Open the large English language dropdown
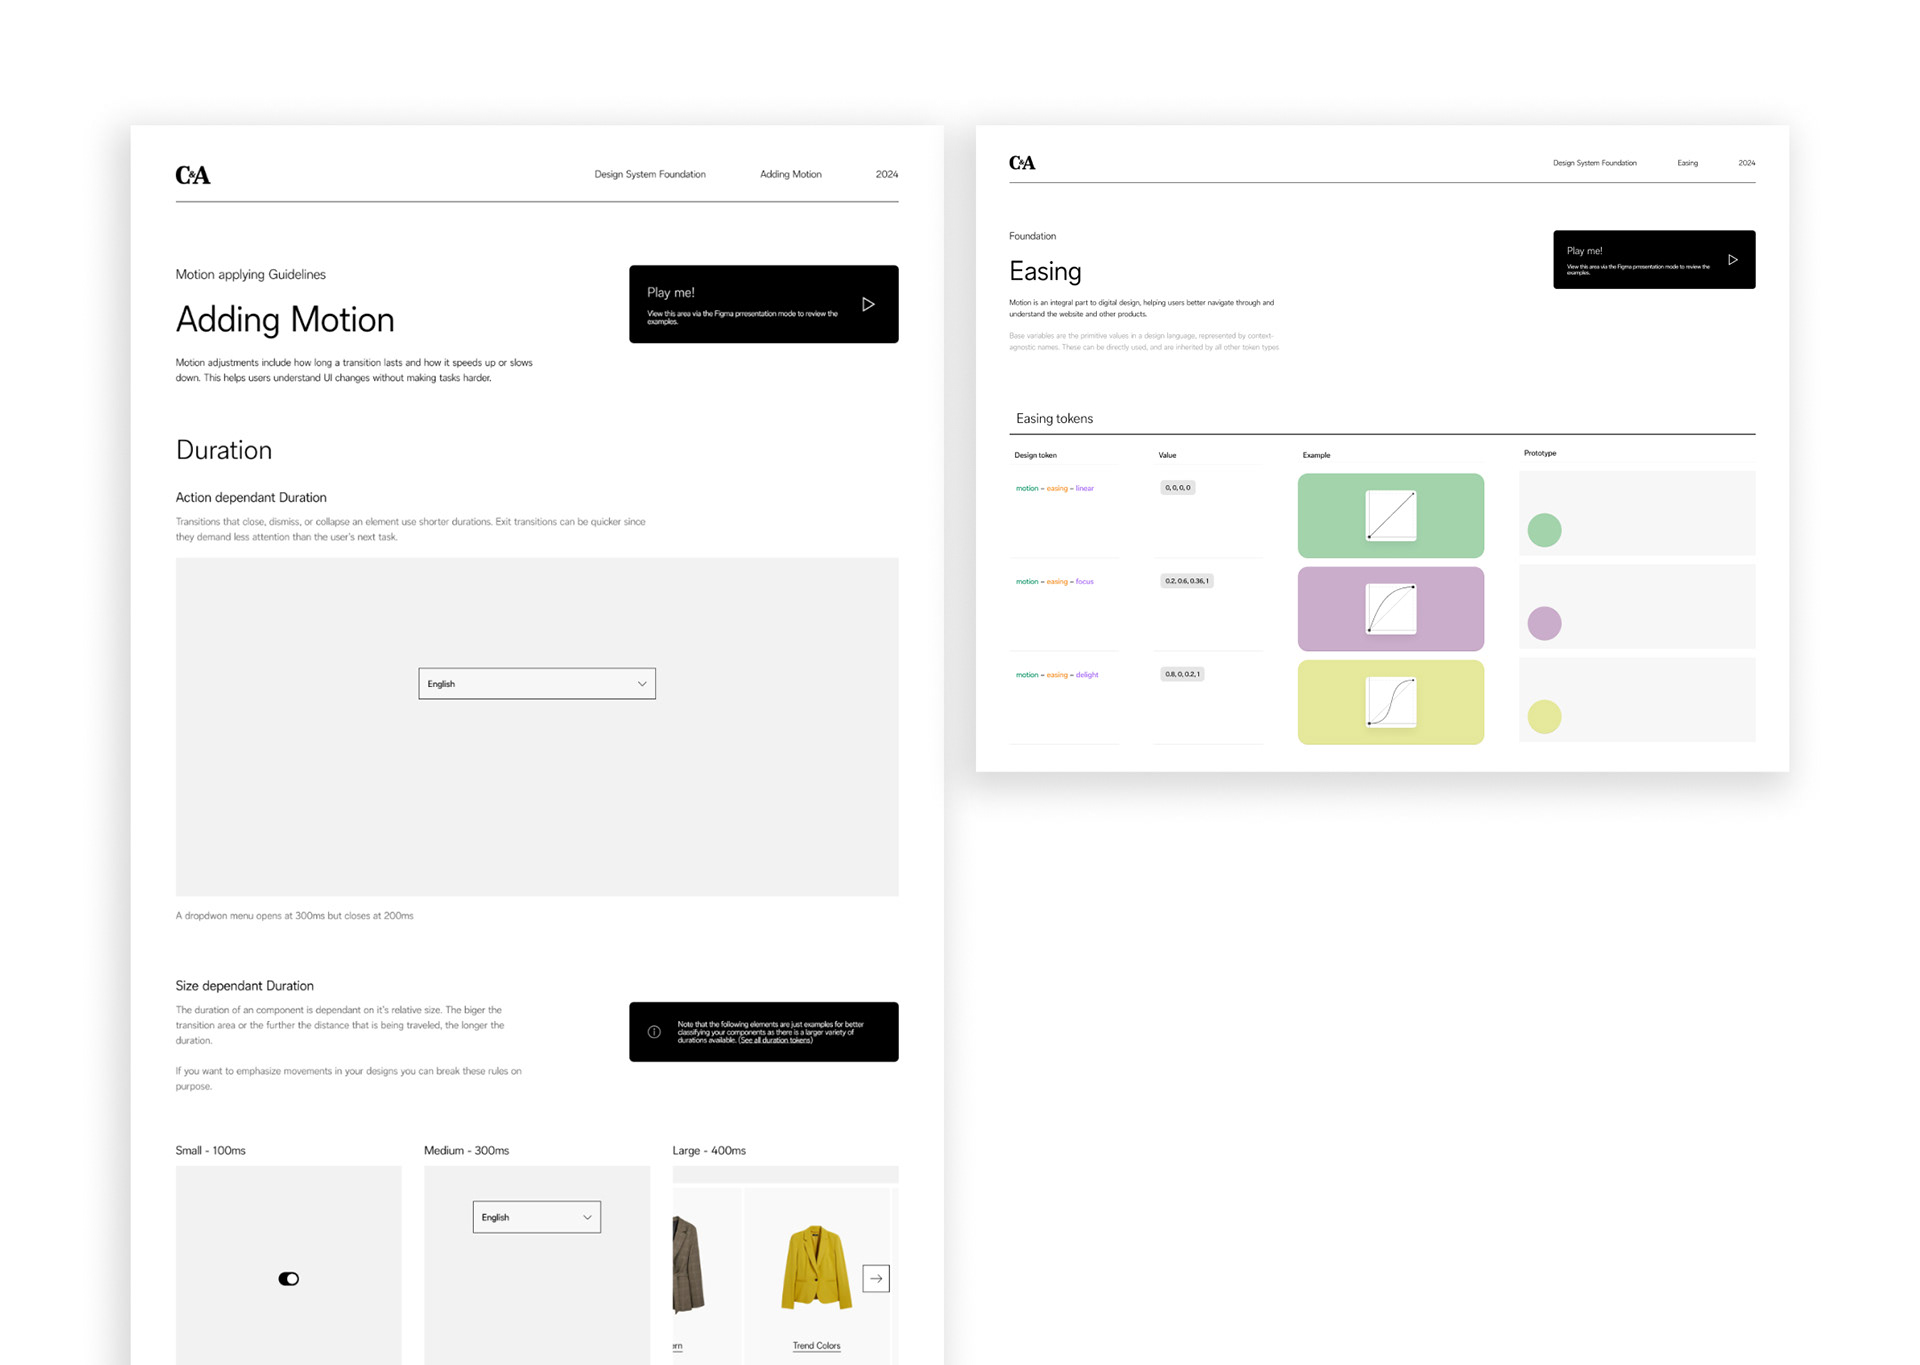Viewport: 1920px width, 1365px height. point(536,684)
